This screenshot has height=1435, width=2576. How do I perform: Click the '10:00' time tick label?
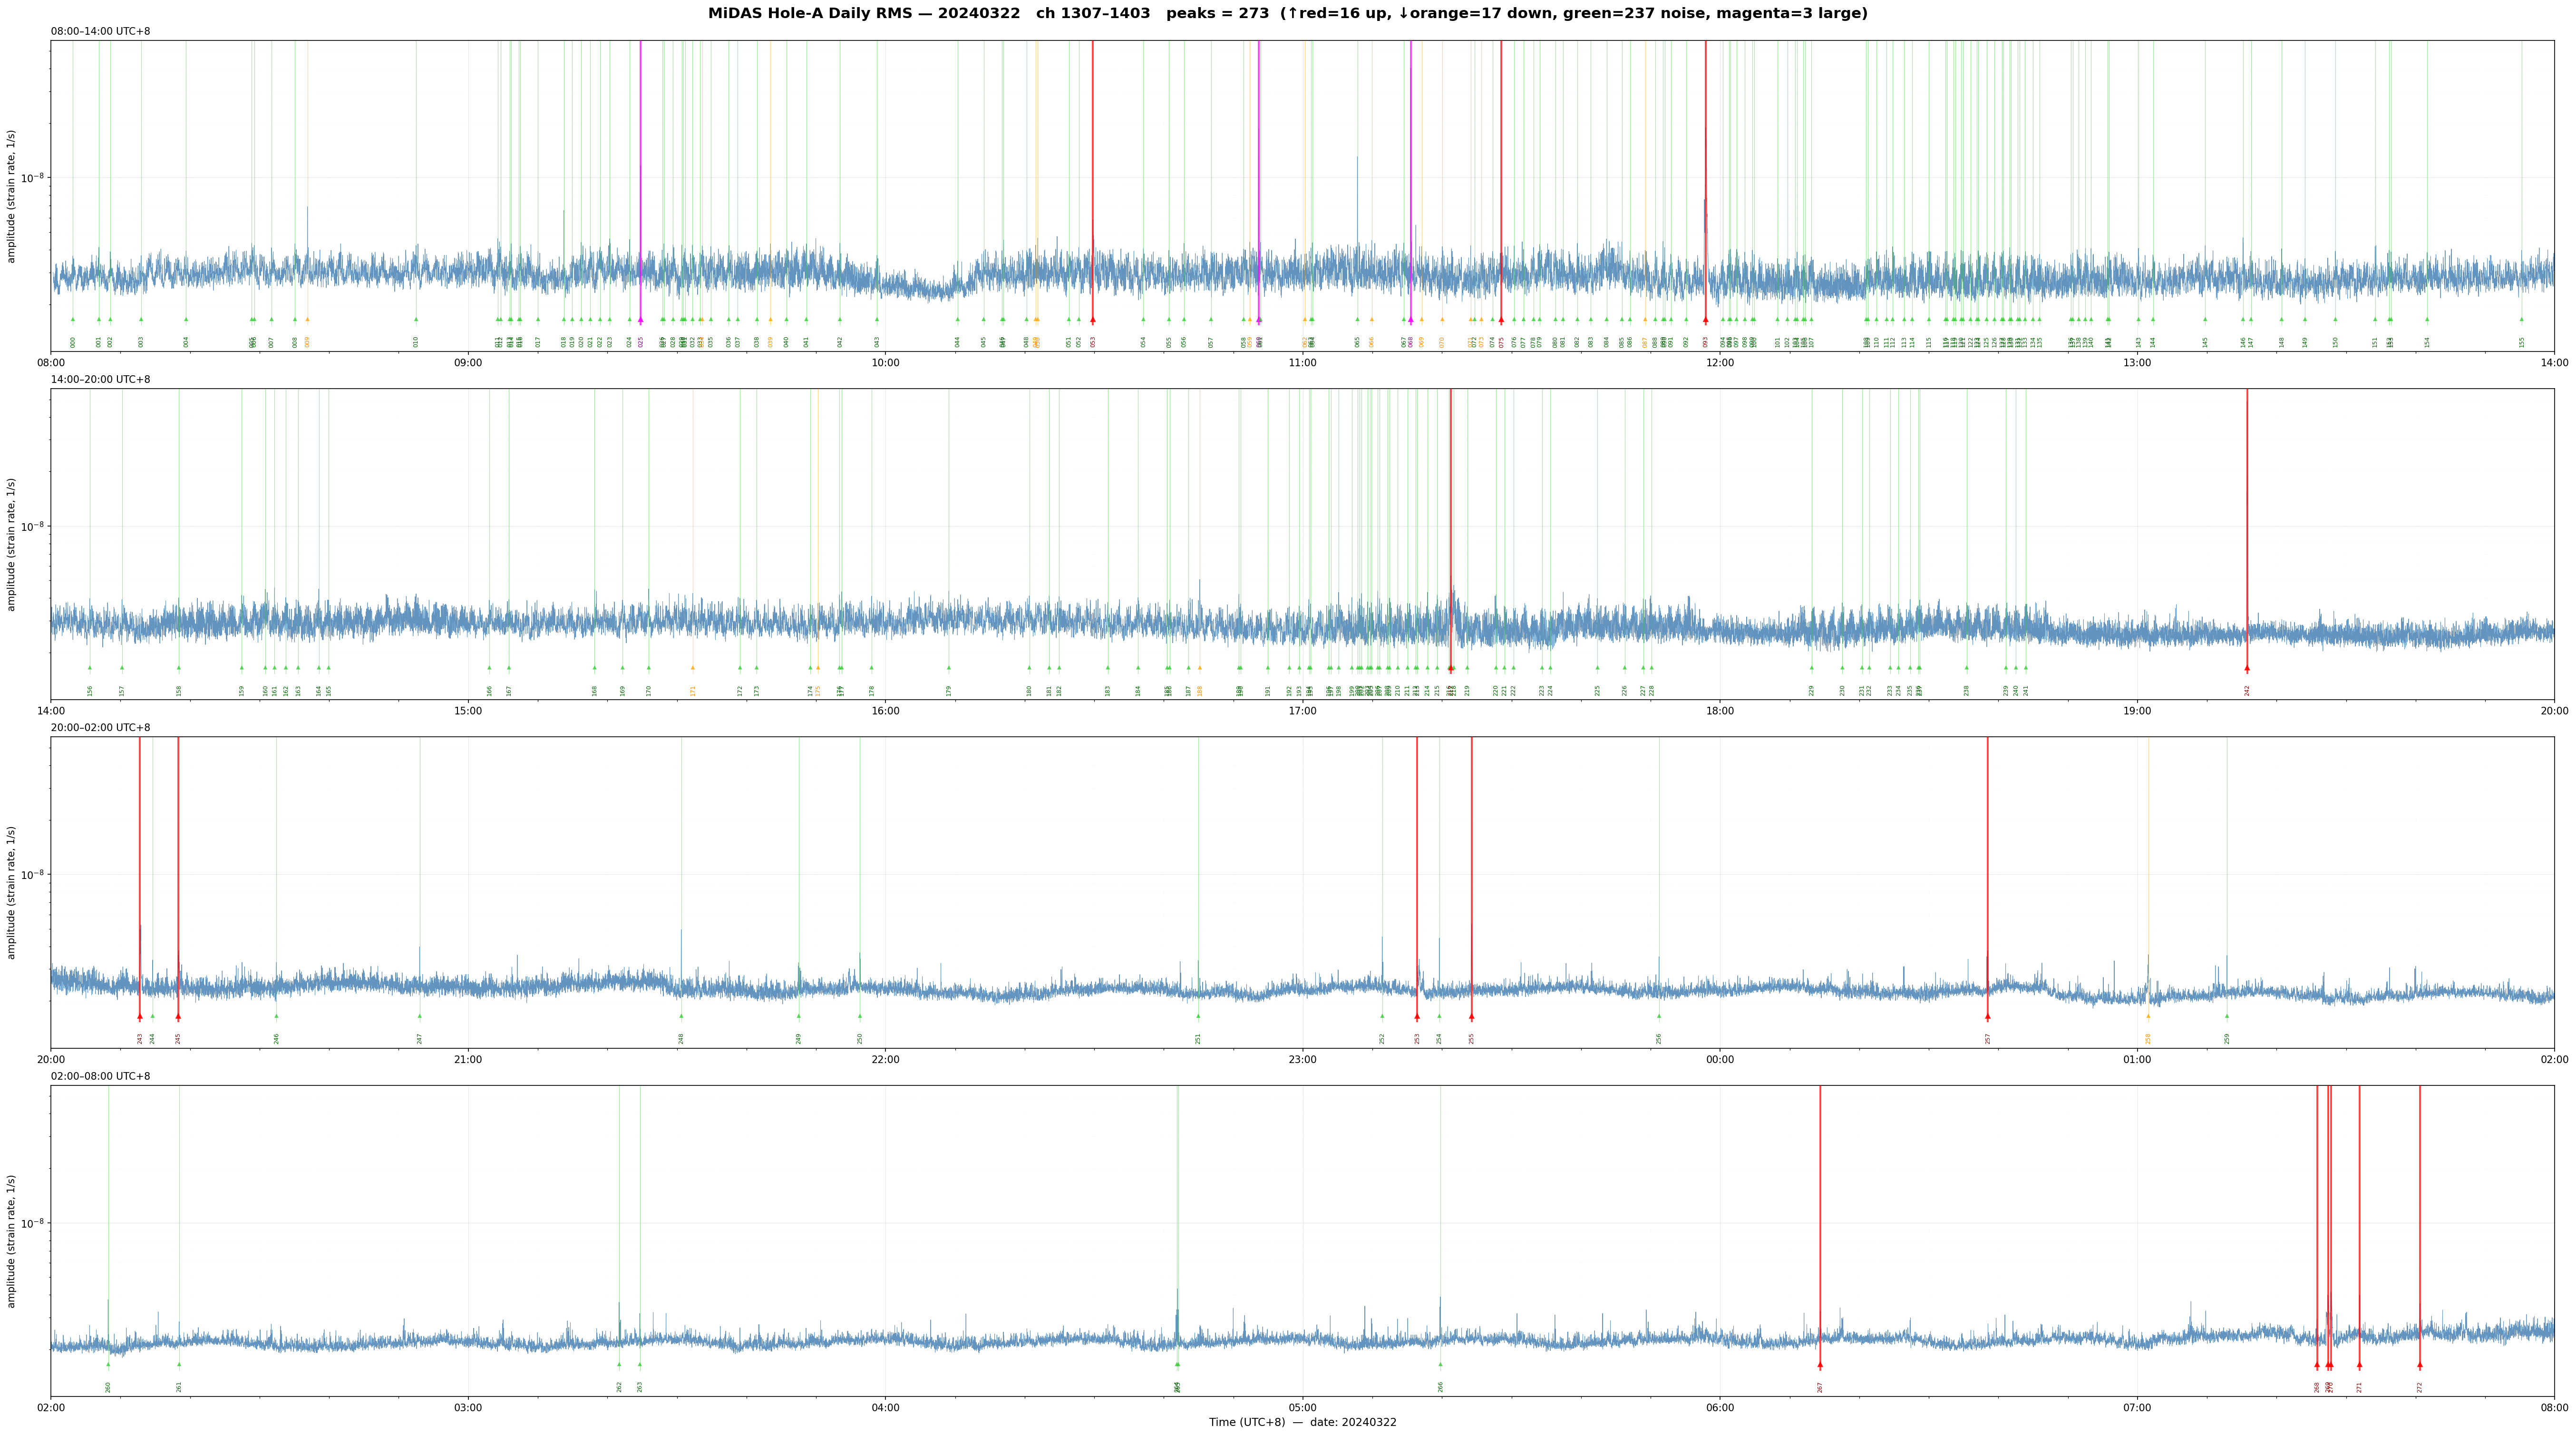[885, 363]
